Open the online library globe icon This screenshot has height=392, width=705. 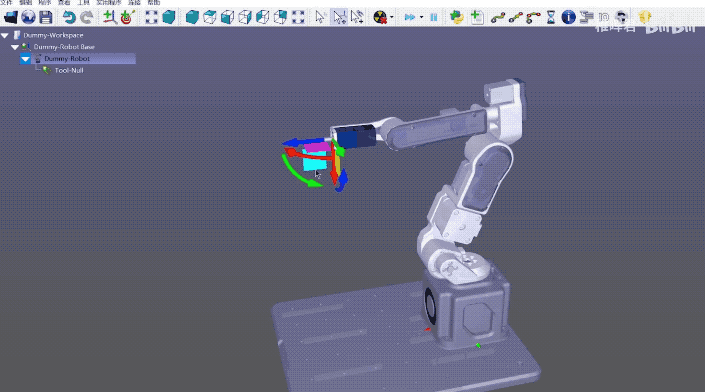coord(28,18)
